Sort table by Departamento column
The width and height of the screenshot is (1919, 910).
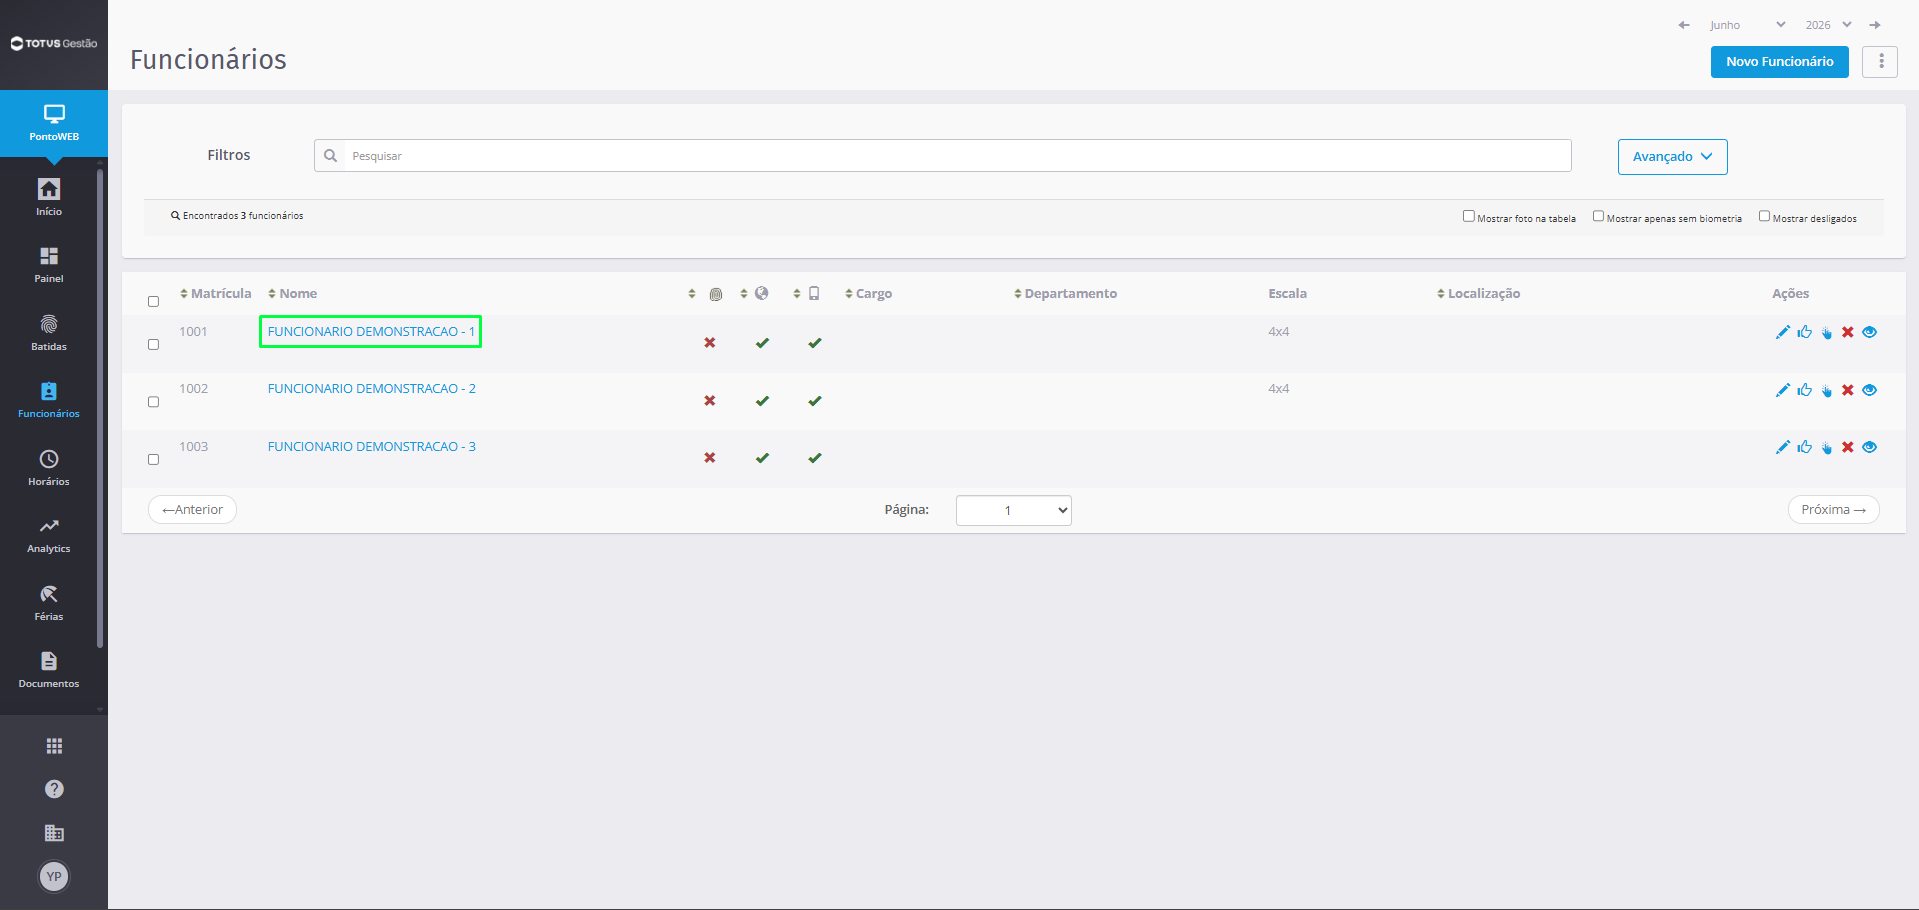(1065, 293)
